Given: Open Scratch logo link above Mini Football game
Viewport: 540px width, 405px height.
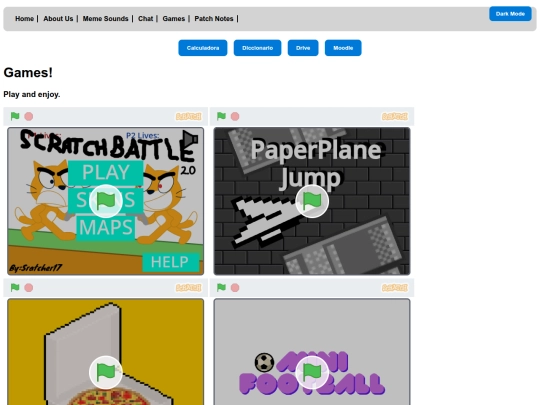Looking at the screenshot, I should pos(395,288).
